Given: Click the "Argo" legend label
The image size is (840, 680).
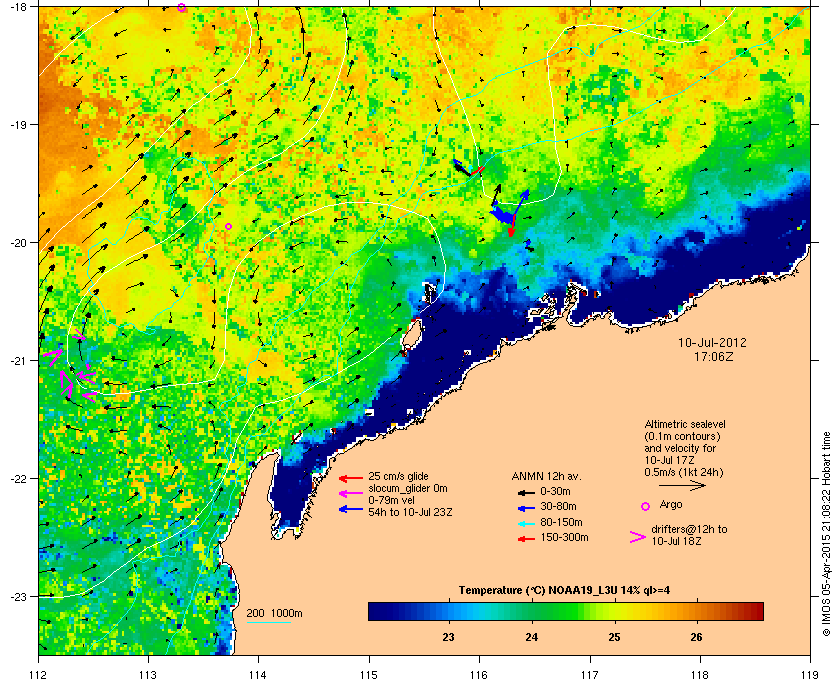Looking at the screenshot, I should [x=671, y=504].
